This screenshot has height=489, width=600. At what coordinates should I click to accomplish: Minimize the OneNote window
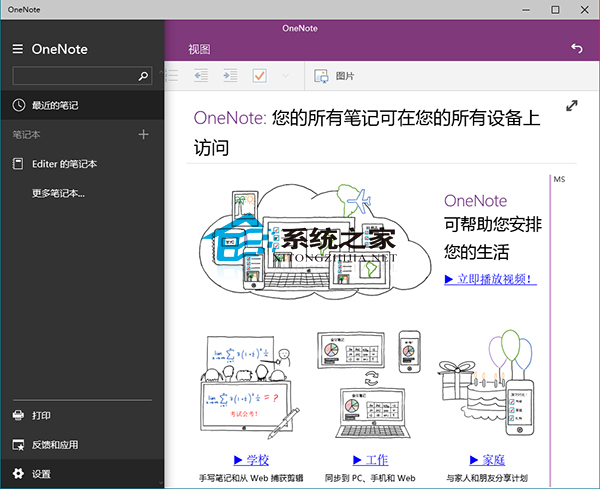click(527, 10)
